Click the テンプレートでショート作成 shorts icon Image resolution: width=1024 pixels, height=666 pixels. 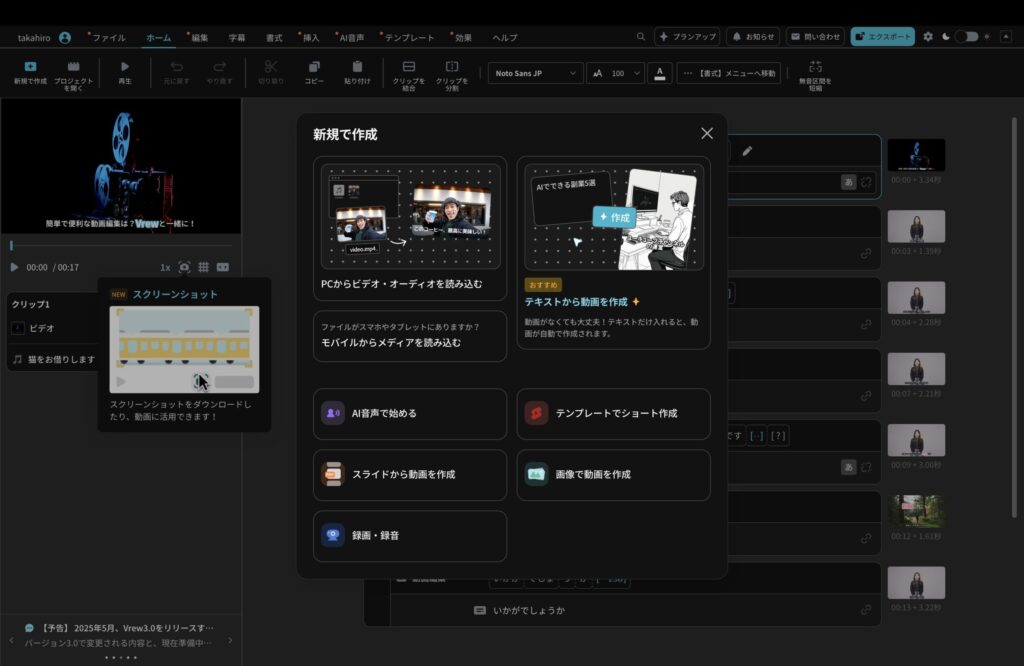click(536, 413)
